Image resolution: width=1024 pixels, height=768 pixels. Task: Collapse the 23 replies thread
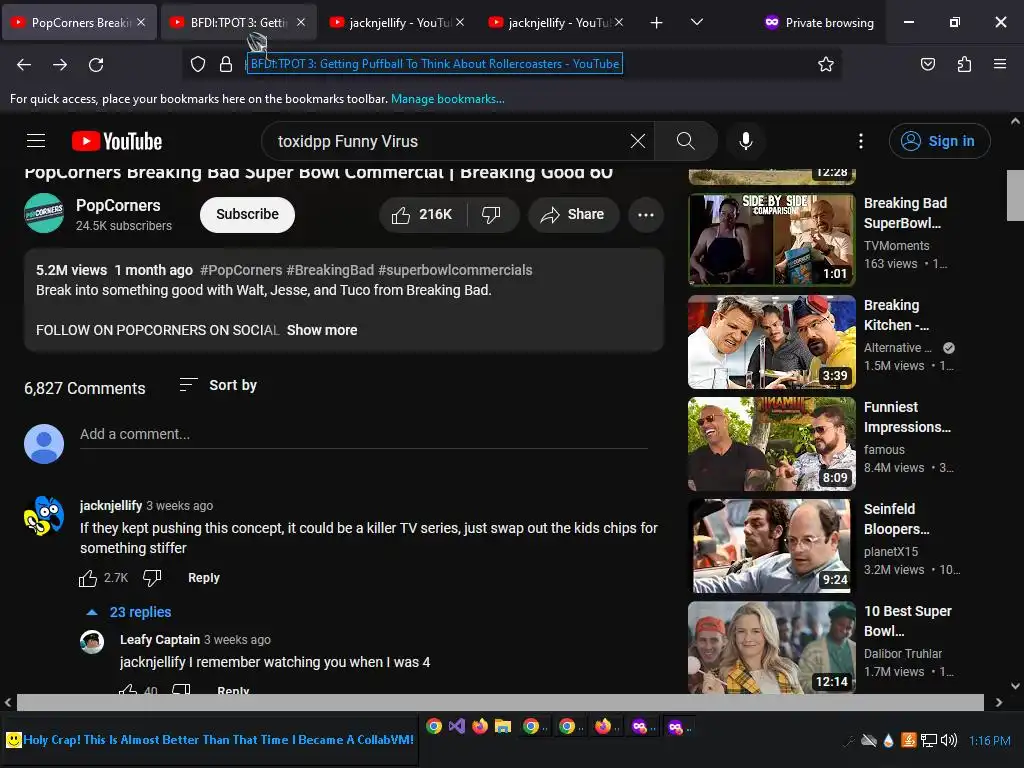point(129,613)
